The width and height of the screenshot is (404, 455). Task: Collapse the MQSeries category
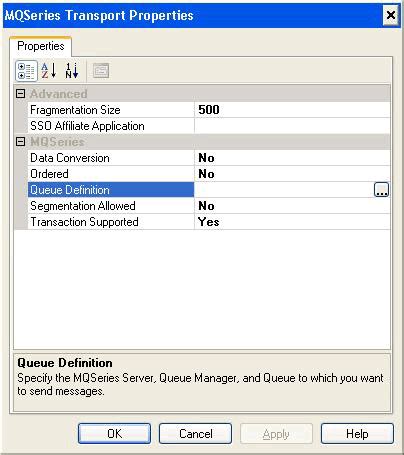[21, 142]
